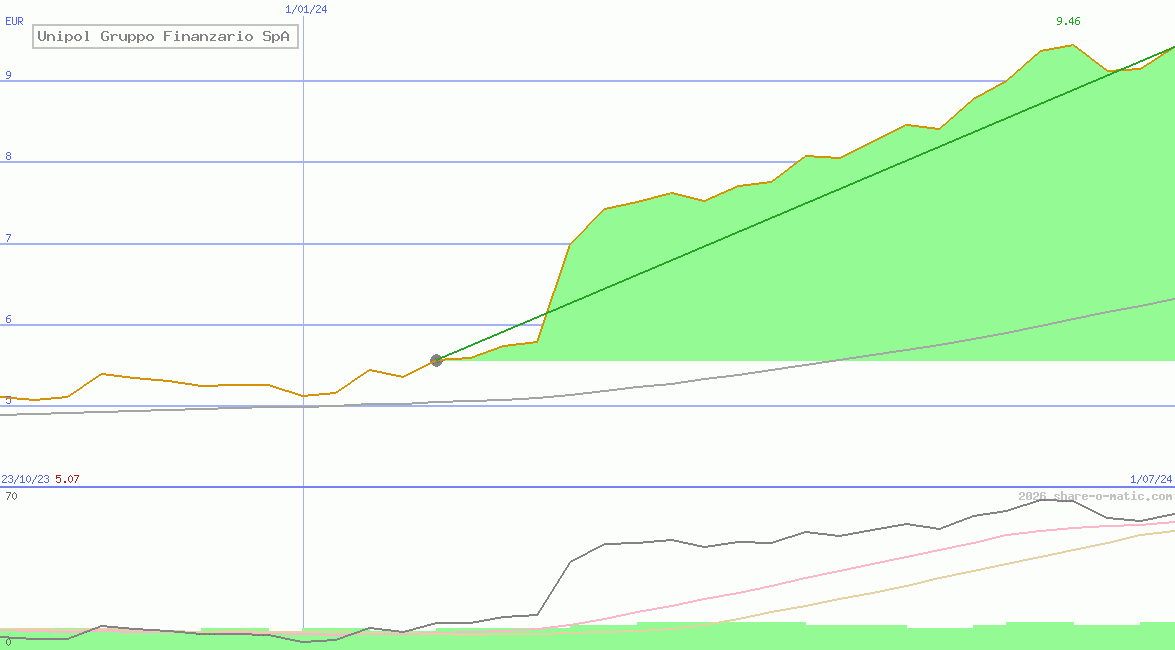Select the 1/01/24 date label

click(x=306, y=10)
